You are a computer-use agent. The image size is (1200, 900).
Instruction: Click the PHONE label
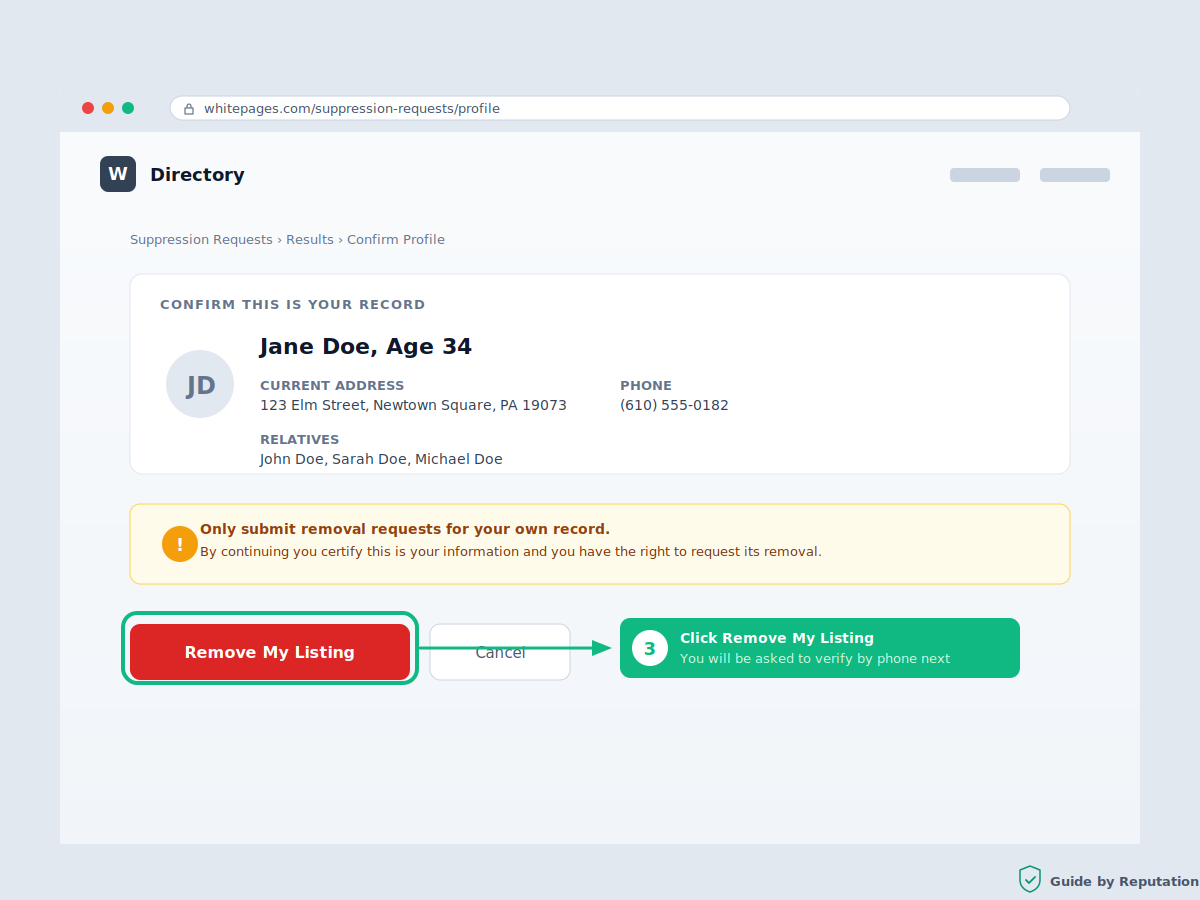[646, 385]
